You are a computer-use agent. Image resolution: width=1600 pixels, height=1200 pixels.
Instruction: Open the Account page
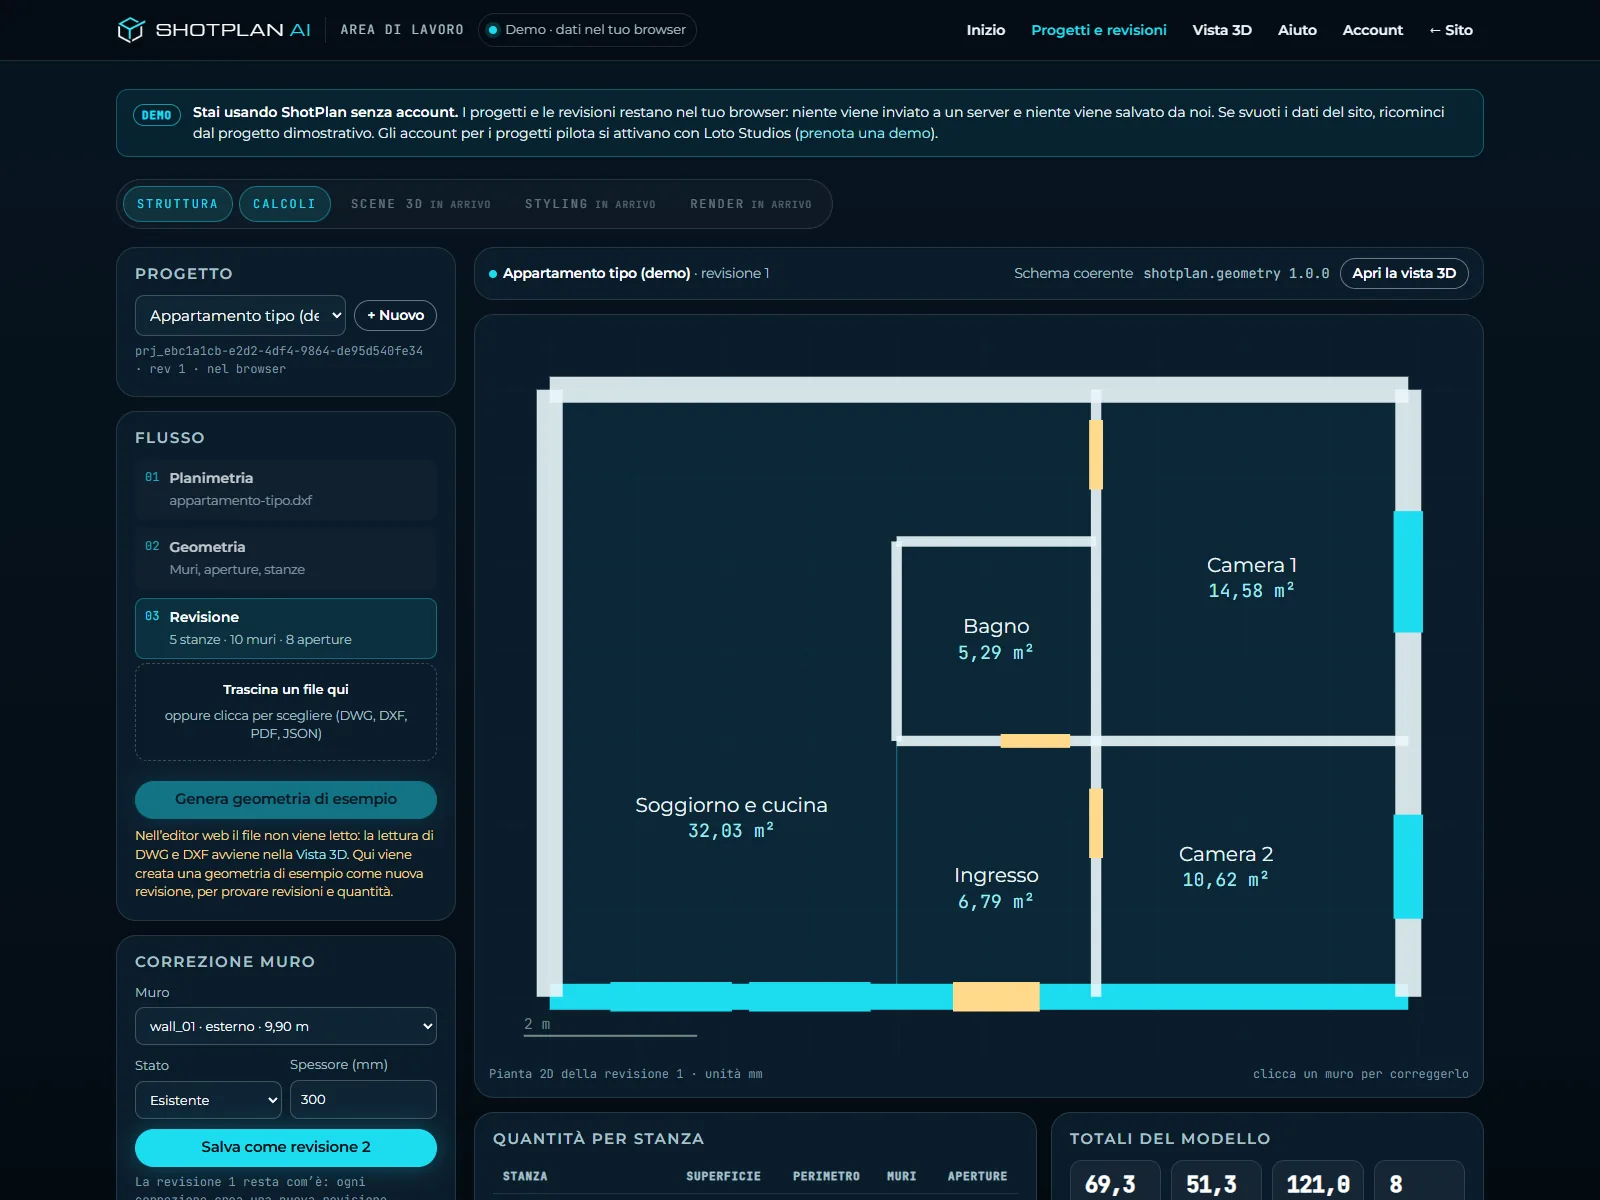(x=1372, y=30)
